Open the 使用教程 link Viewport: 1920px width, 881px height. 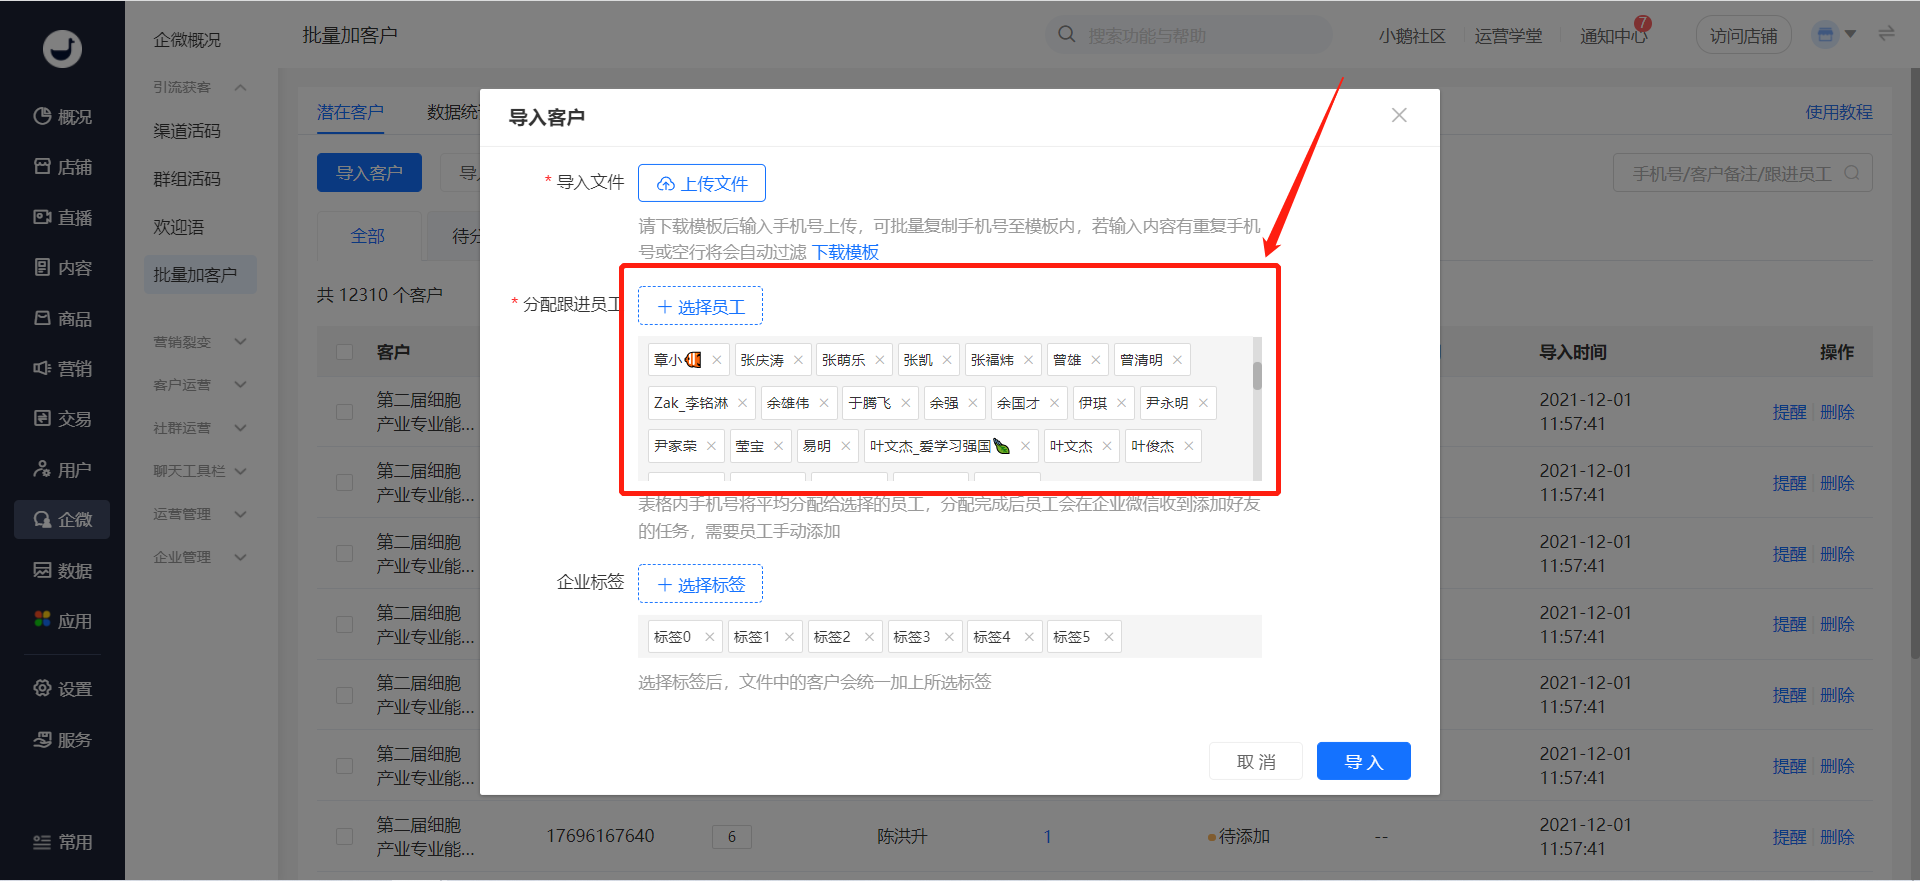1839,112
